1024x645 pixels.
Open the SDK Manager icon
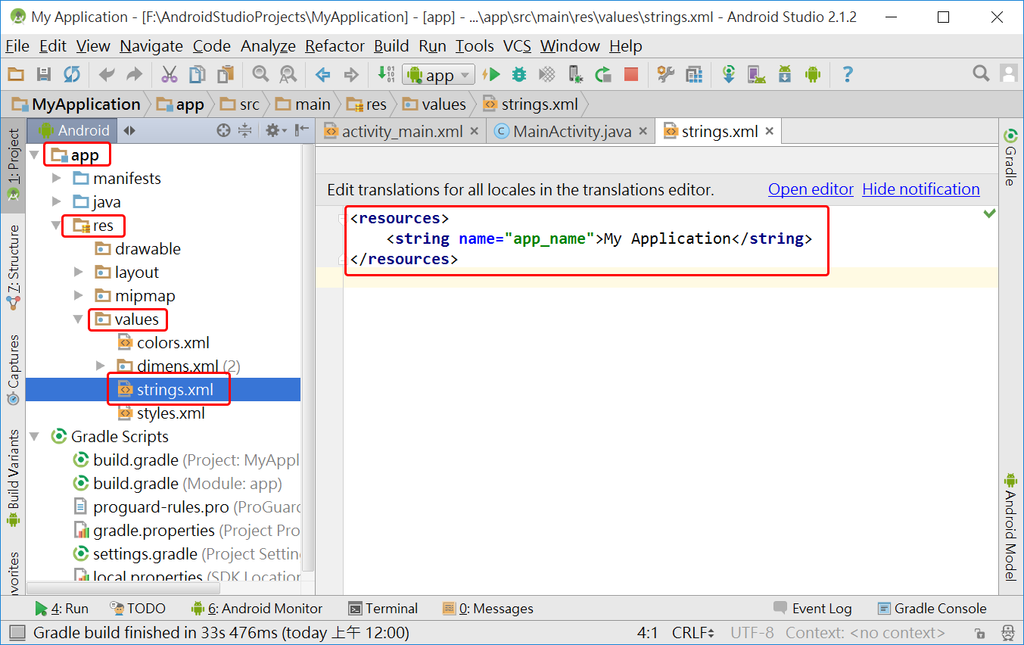coord(784,74)
